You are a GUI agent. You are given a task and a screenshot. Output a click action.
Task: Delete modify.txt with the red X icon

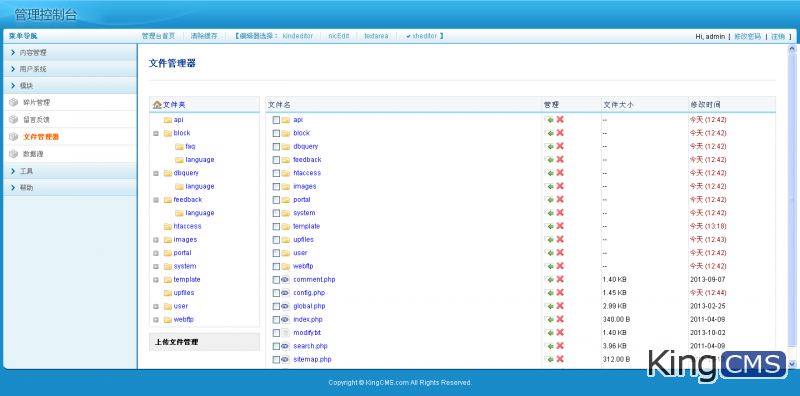coord(560,332)
